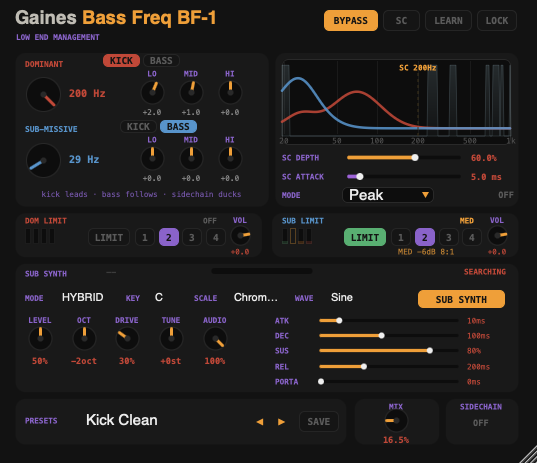
Task: Select KICK as the Dominant source
Action: click(121, 61)
